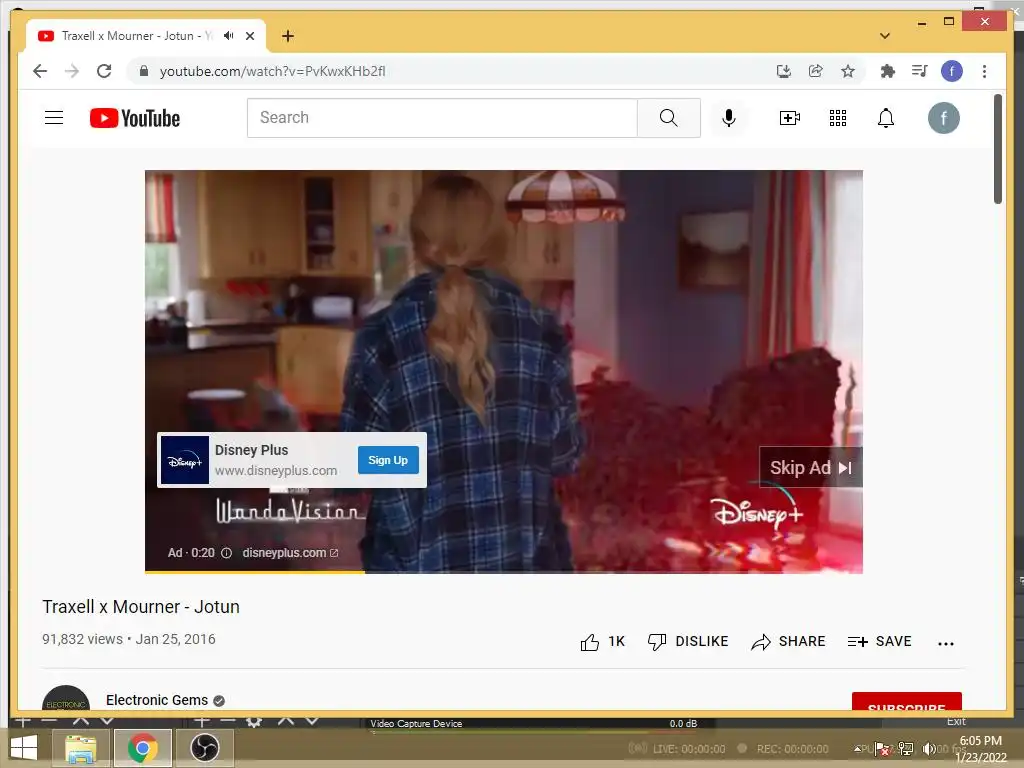This screenshot has width=1024, height=768.
Task: Open disneyplus.com link in the ad
Action: pos(290,552)
